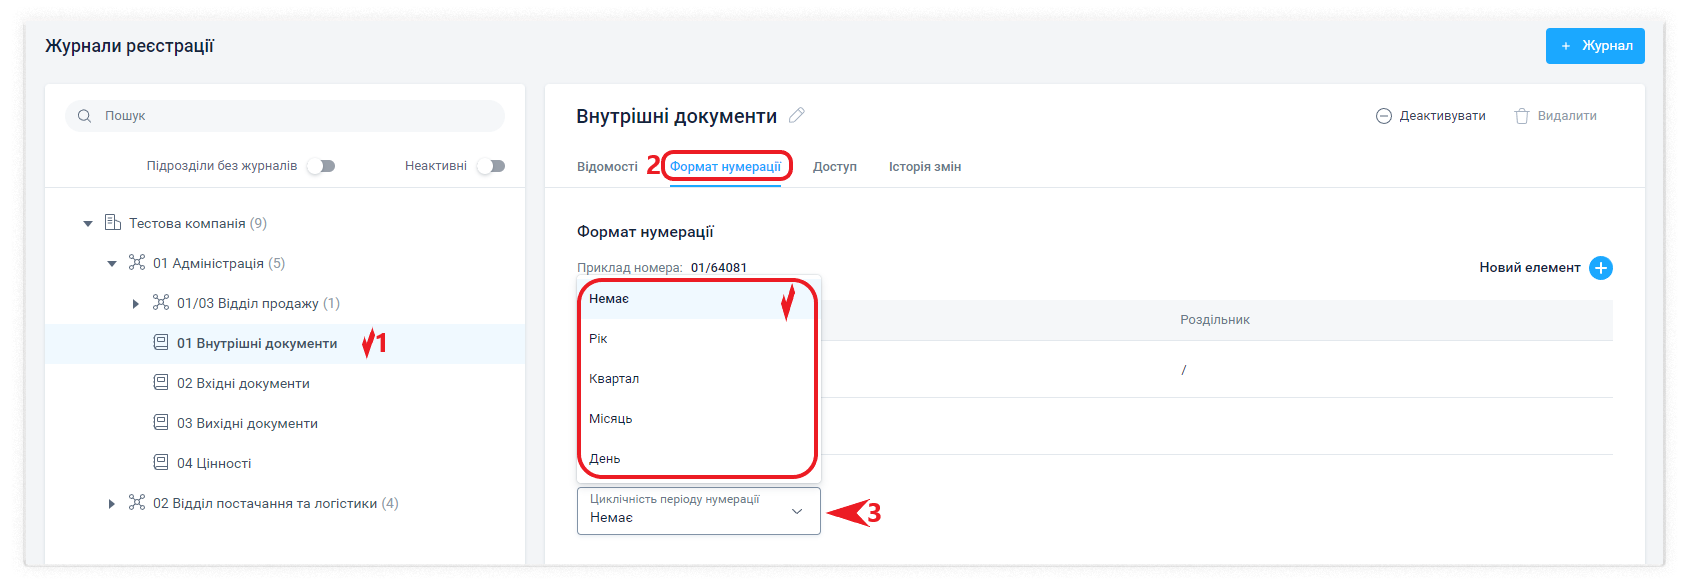The width and height of the screenshot is (1688, 588).
Task: Enable the Неактивні toggle
Action: pyautogui.click(x=491, y=166)
